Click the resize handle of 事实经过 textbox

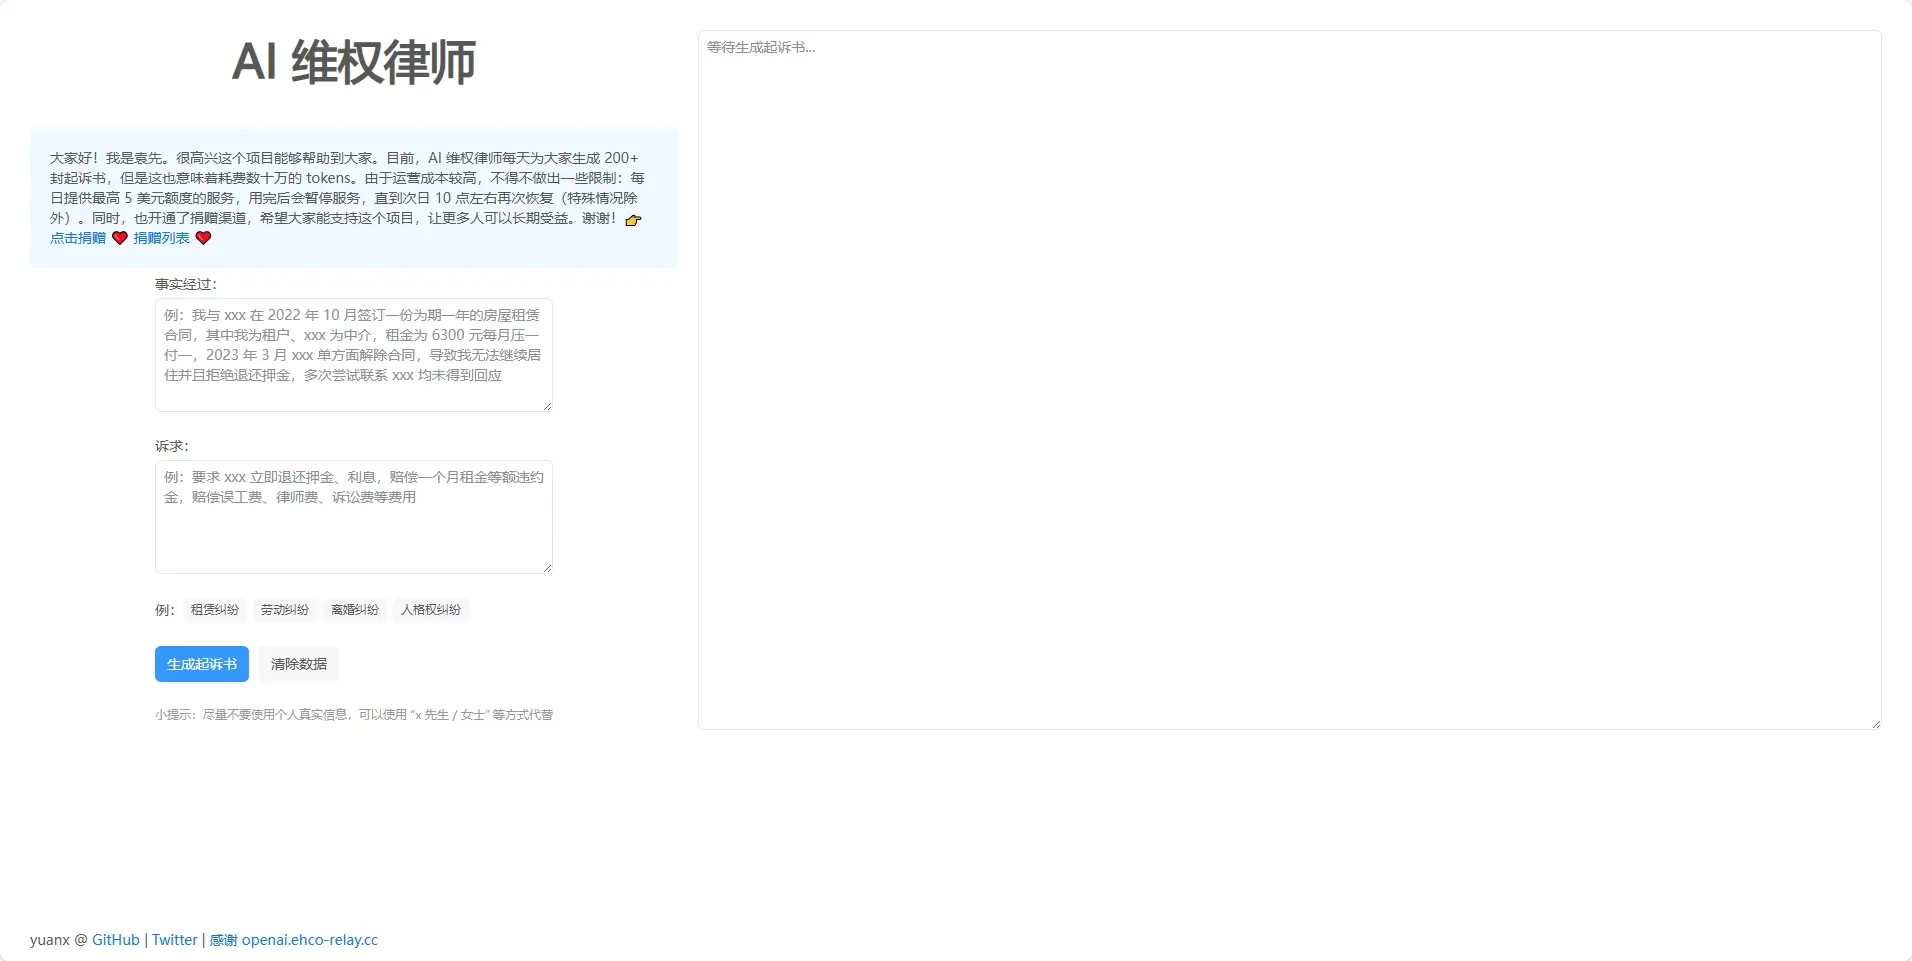[547, 406]
